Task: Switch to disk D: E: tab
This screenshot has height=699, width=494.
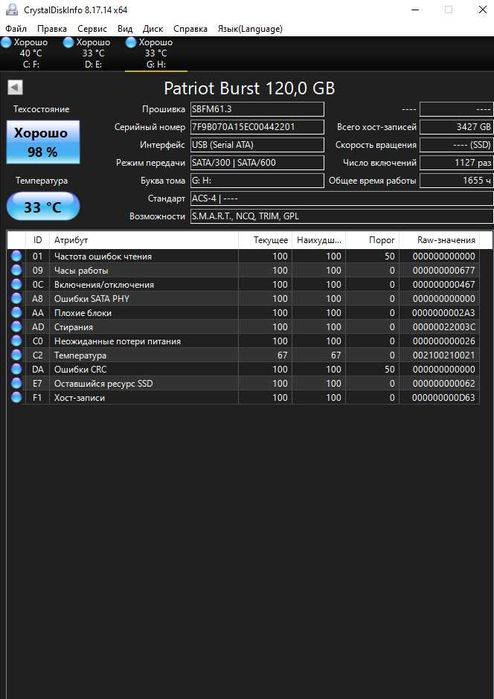Action: tap(93, 53)
